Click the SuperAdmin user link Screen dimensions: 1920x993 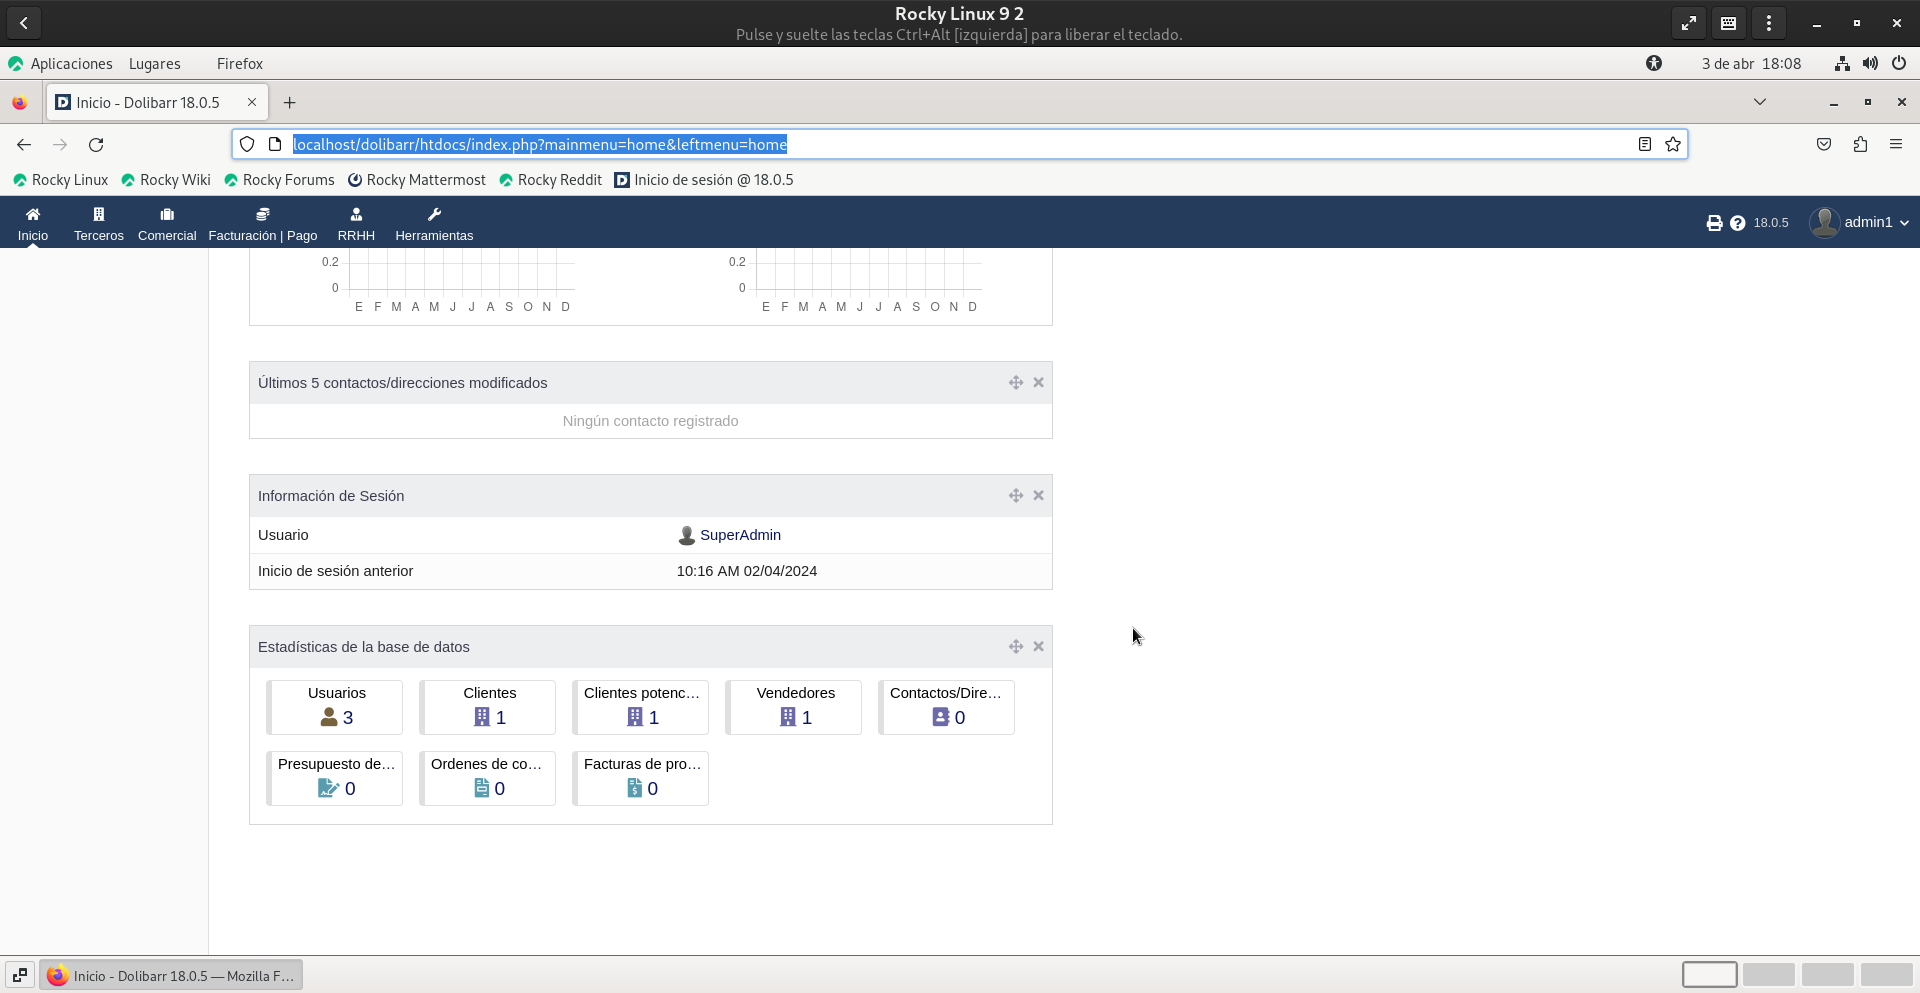pos(740,535)
